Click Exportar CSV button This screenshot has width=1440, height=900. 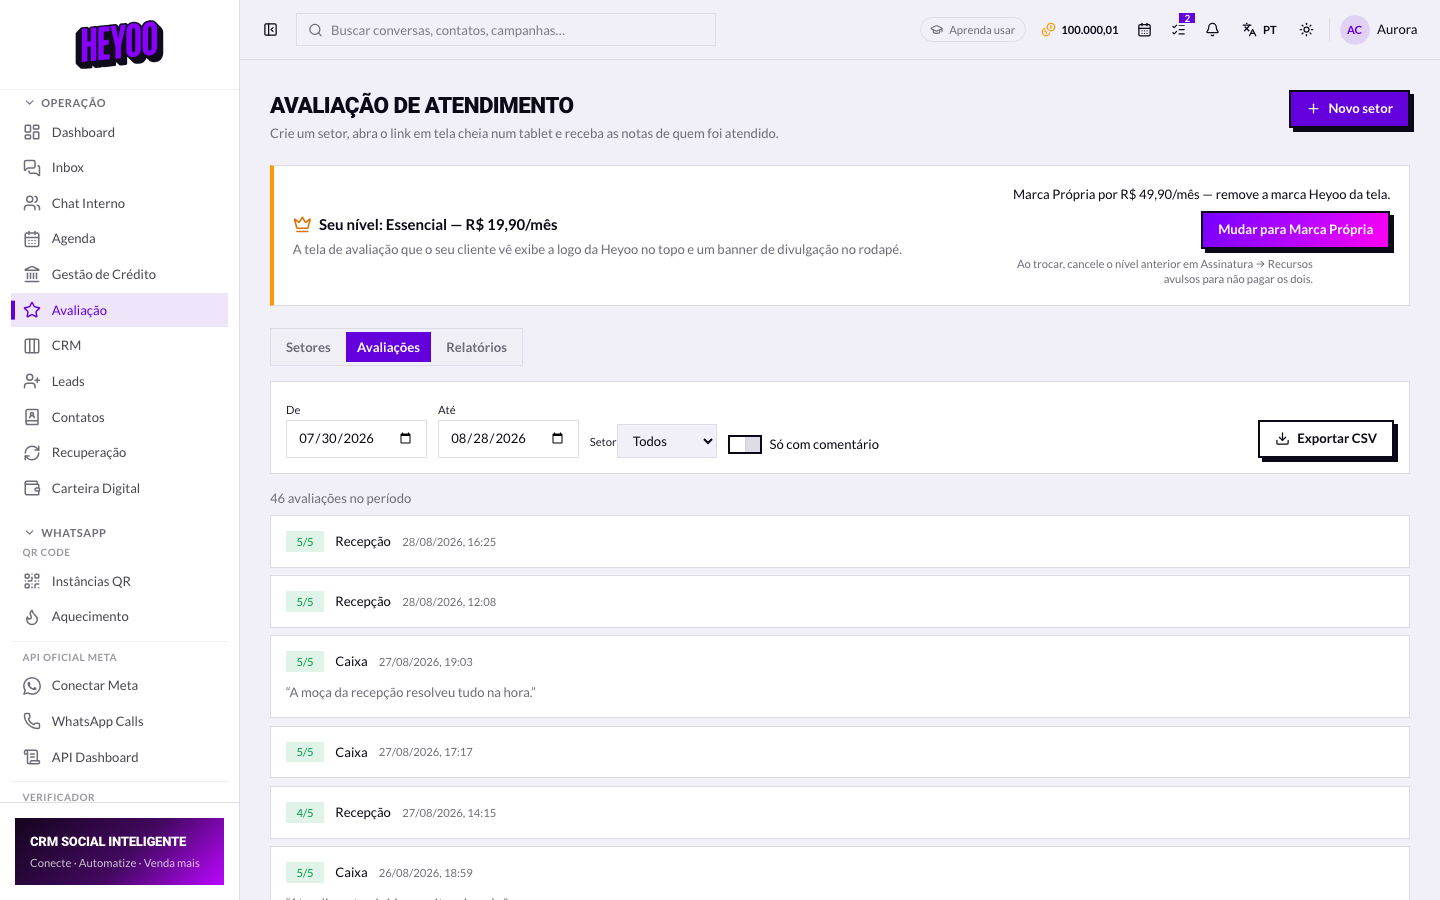[1326, 438]
